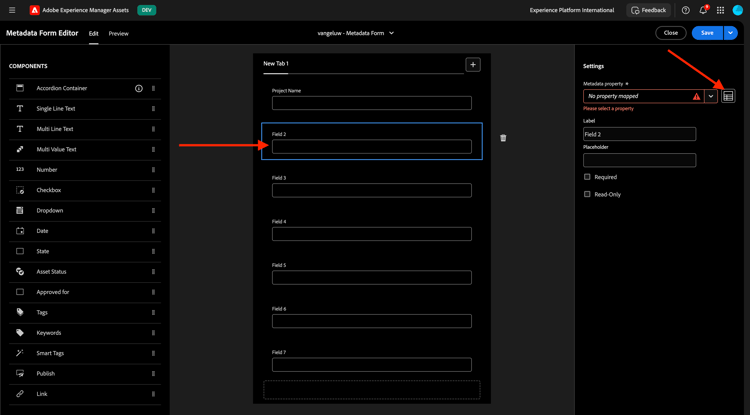The width and height of the screenshot is (750, 415).
Task: Enable the Required checkbox
Action: coord(587,177)
